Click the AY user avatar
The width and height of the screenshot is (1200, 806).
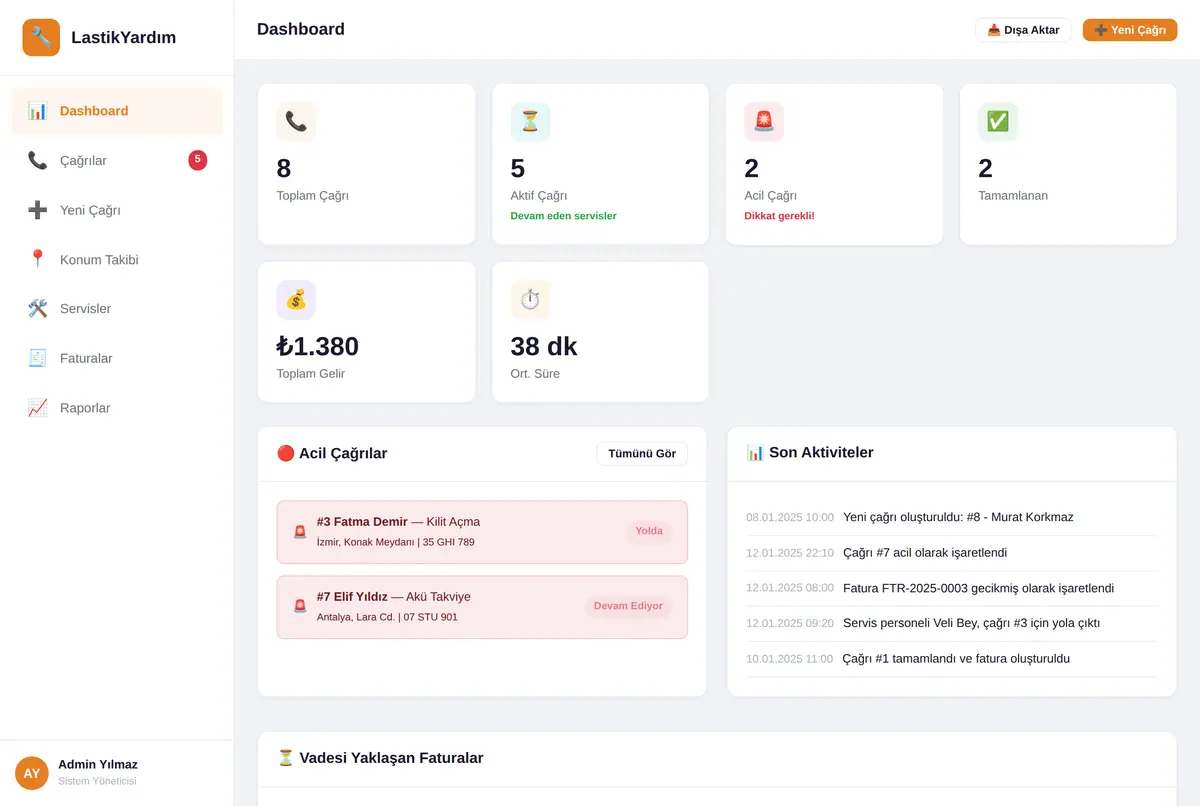tap(32, 773)
